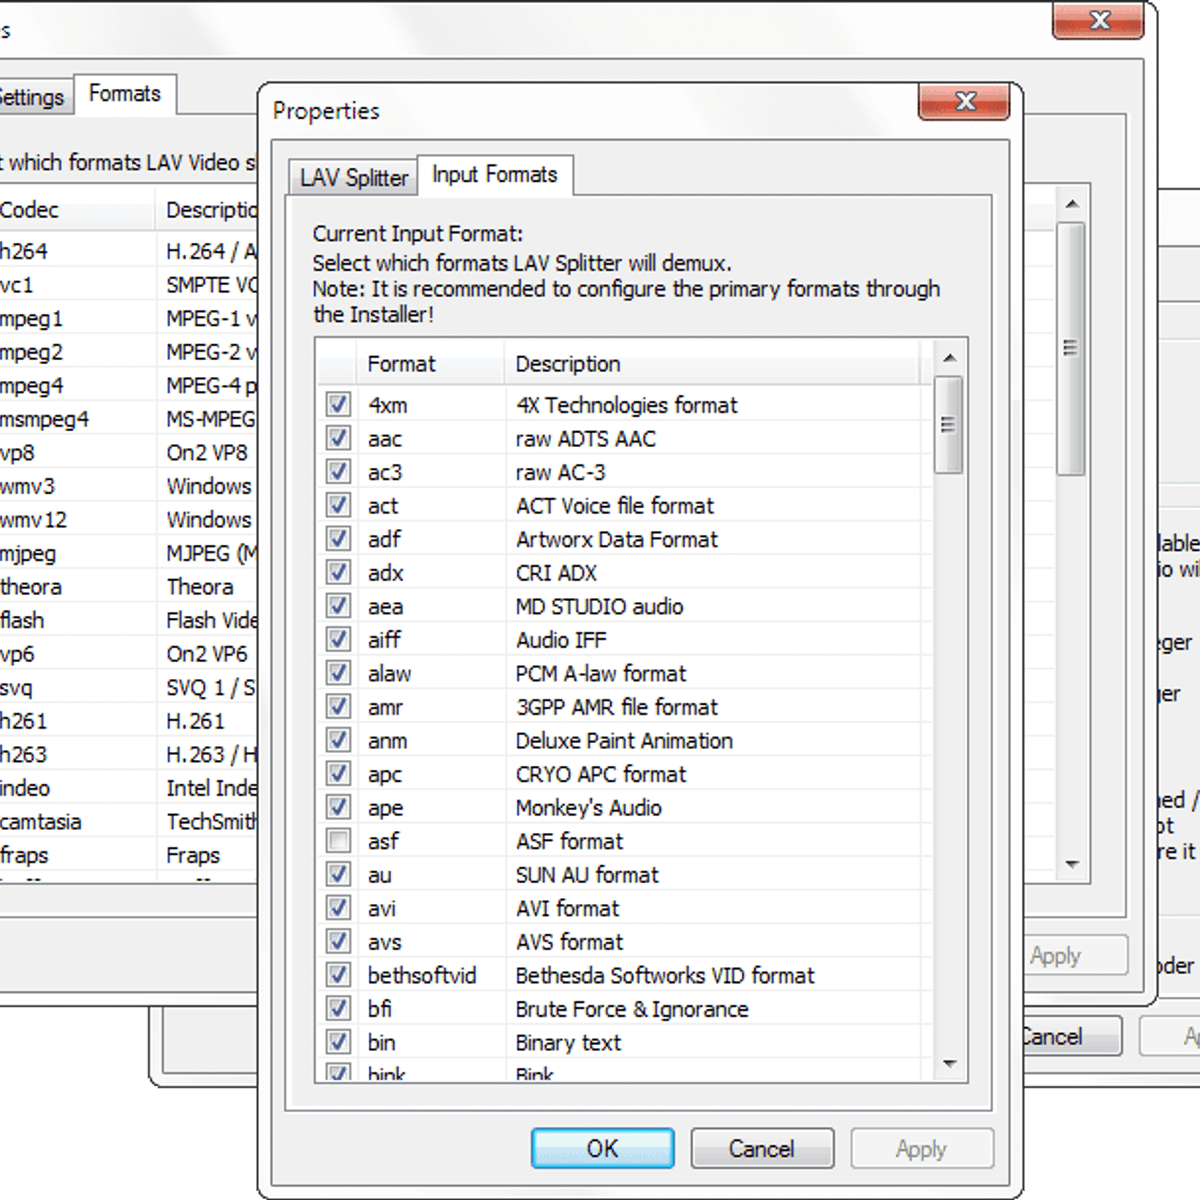This screenshot has width=1200, height=1200.
Task: Select 'mpeg2' codec in background list
Action: [32, 352]
